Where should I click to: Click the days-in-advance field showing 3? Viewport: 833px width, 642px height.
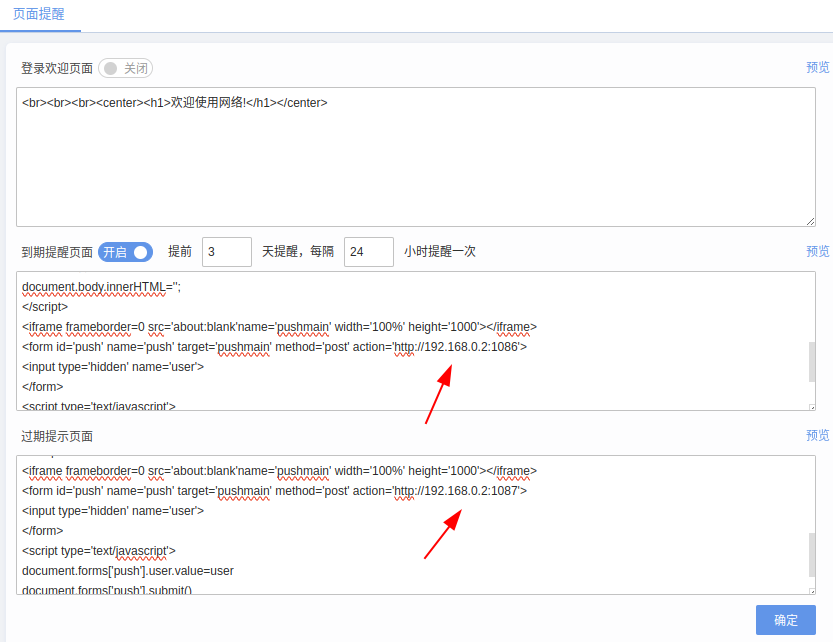pyautogui.click(x=226, y=252)
